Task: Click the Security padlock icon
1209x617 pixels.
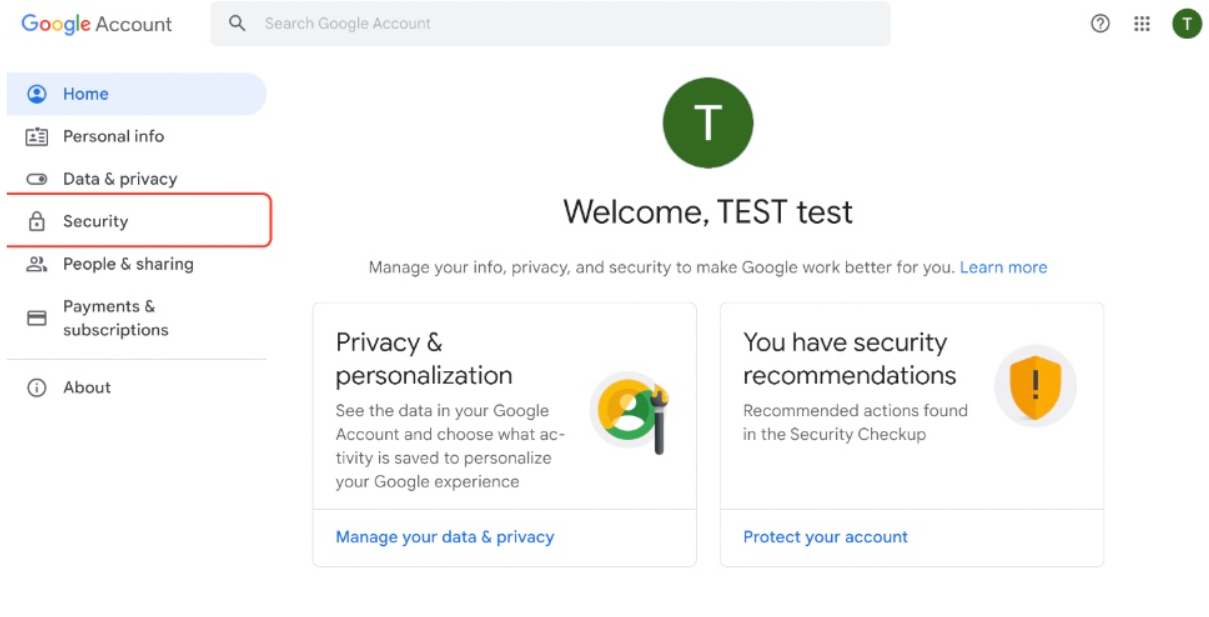Action: [x=37, y=222]
